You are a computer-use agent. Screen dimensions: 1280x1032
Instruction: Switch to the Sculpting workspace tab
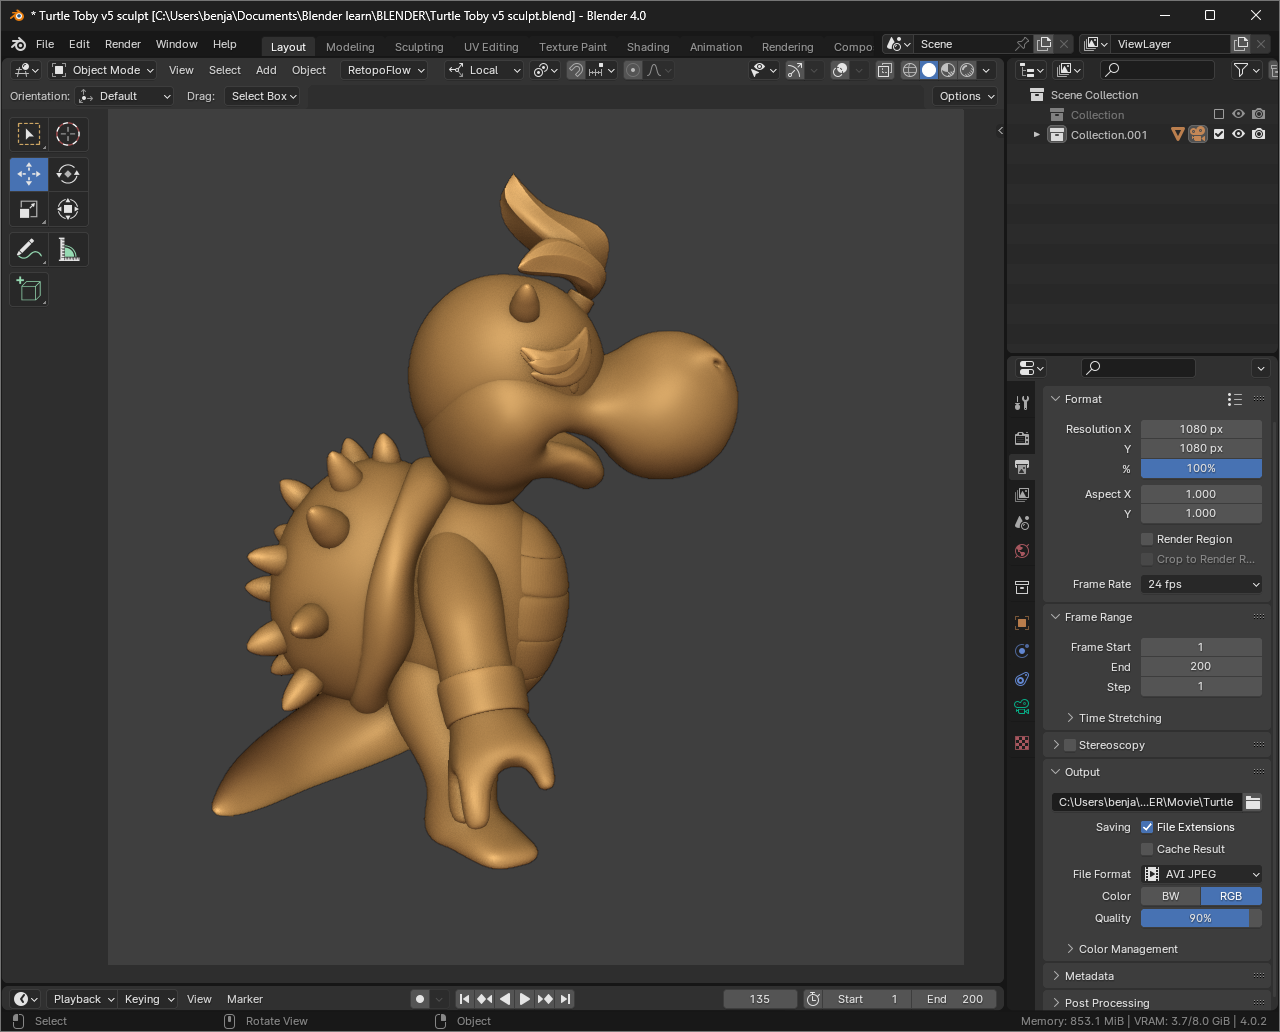tap(418, 47)
